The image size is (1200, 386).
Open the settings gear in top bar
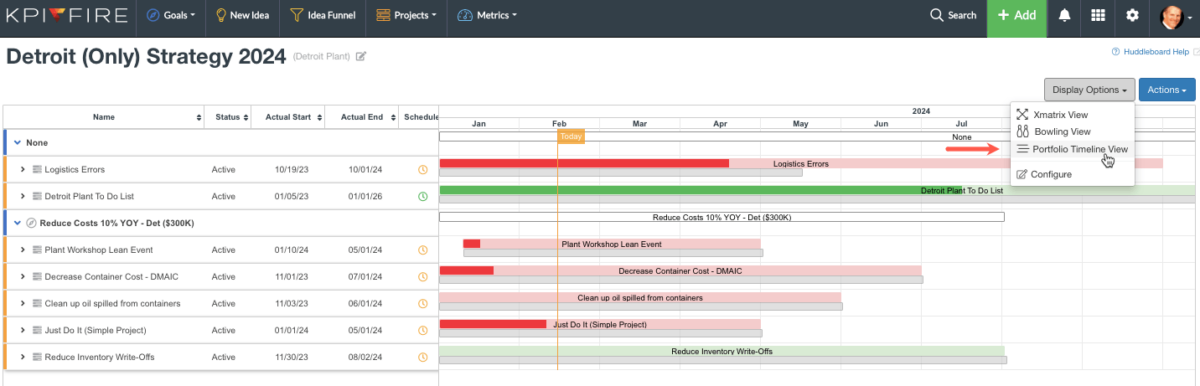(x=1132, y=15)
